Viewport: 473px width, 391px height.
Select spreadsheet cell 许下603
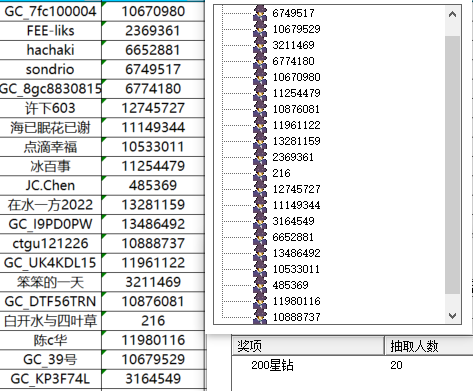pos(50,108)
